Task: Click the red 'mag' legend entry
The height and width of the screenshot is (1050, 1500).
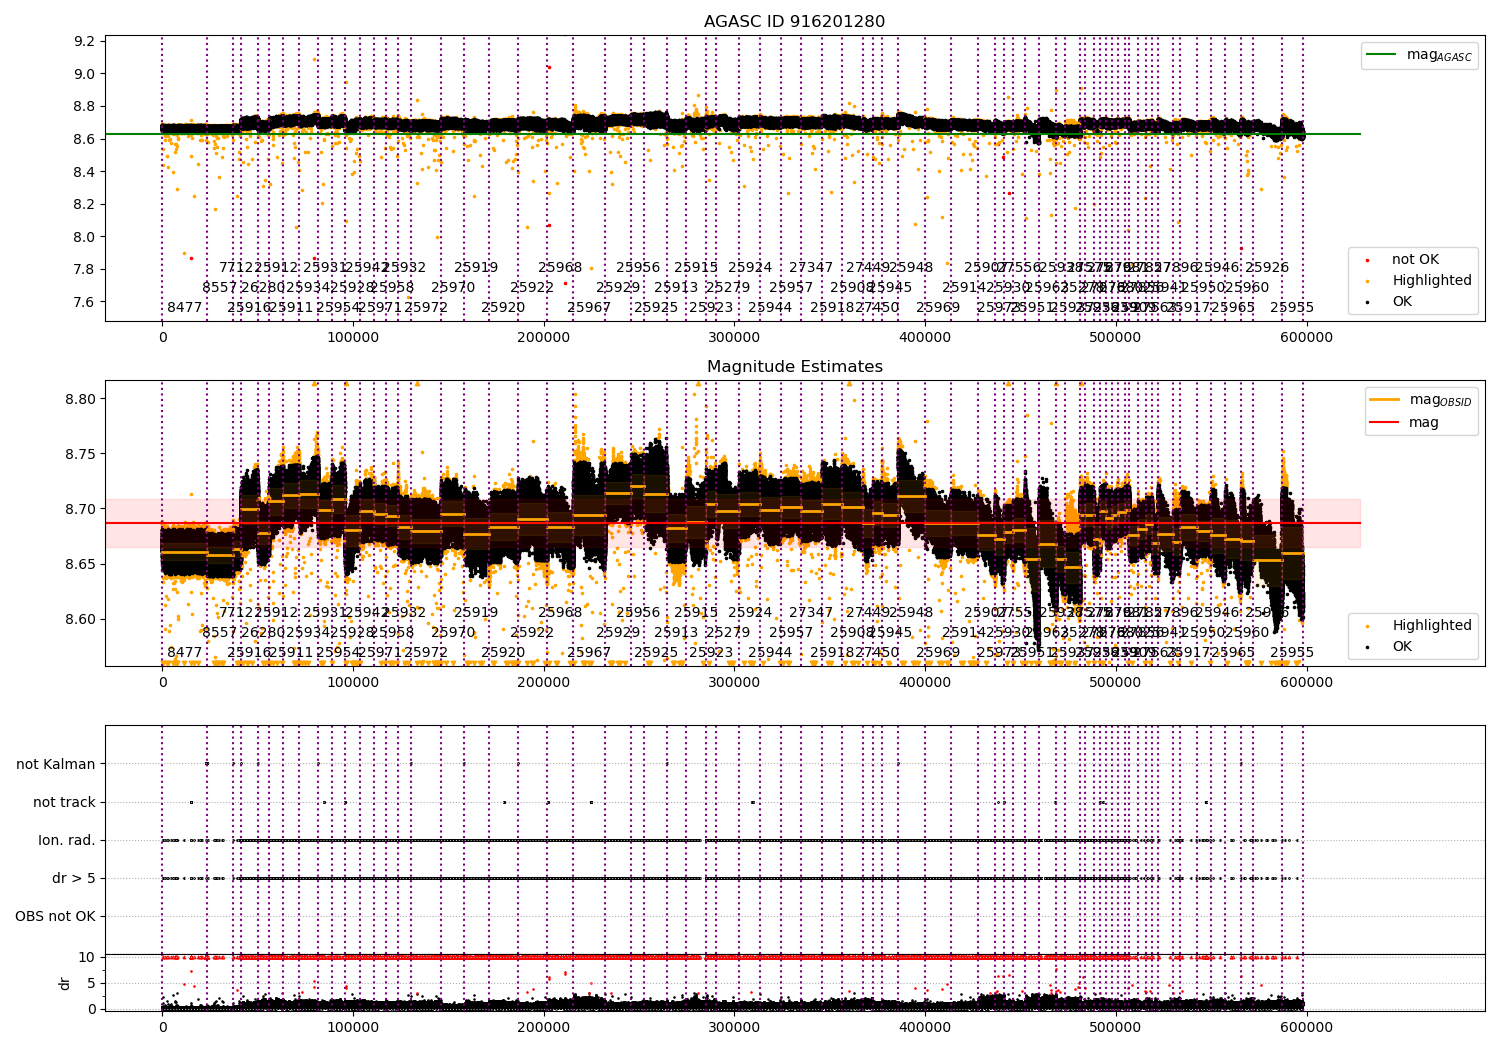Action: (1405, 423)
